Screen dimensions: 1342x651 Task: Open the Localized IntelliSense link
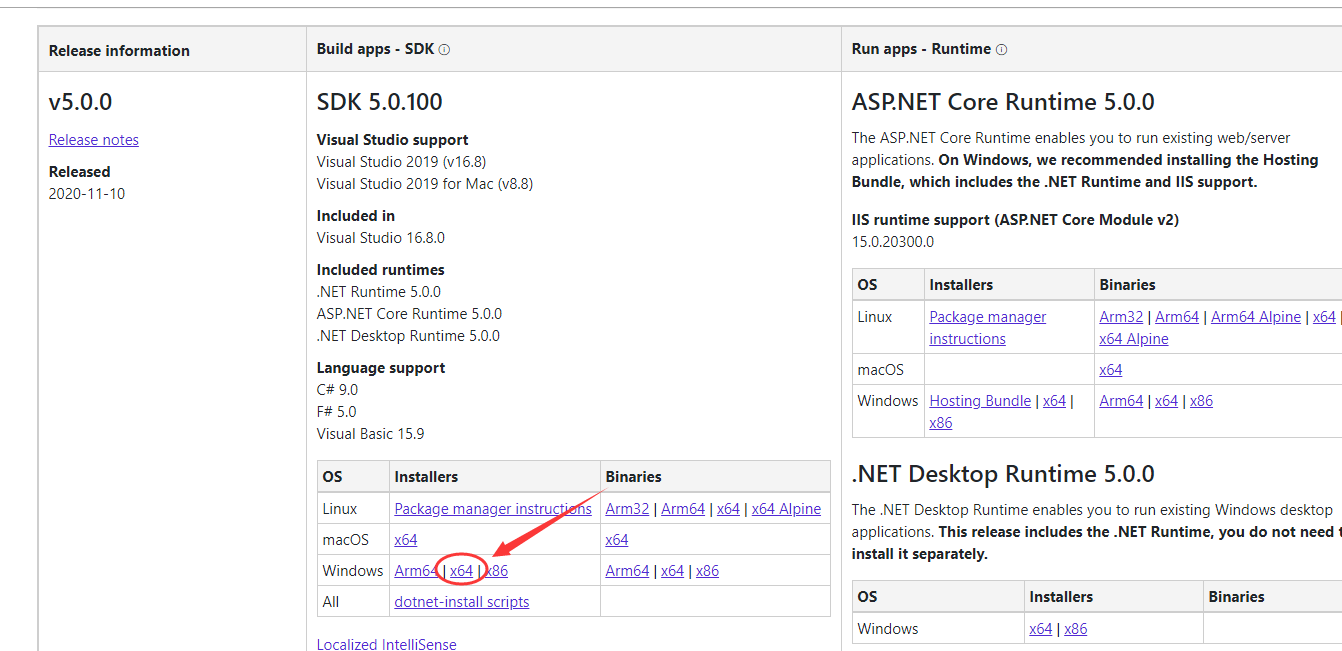tap(386, 645)
